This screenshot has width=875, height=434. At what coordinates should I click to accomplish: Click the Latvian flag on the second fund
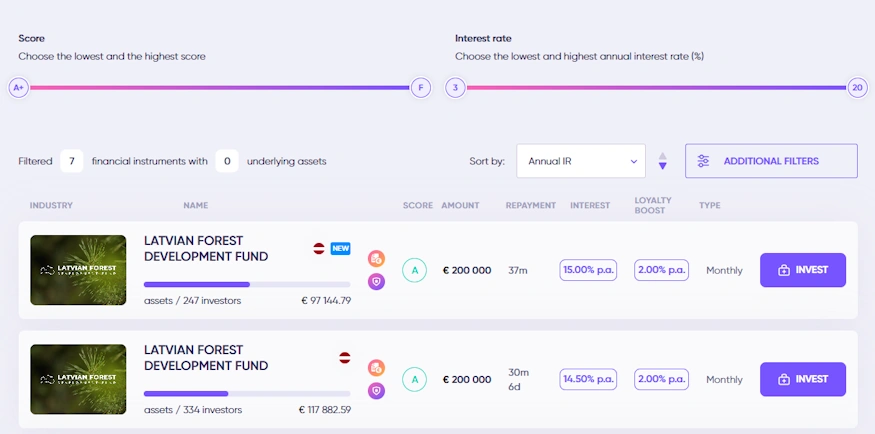(x=344, y=357)
